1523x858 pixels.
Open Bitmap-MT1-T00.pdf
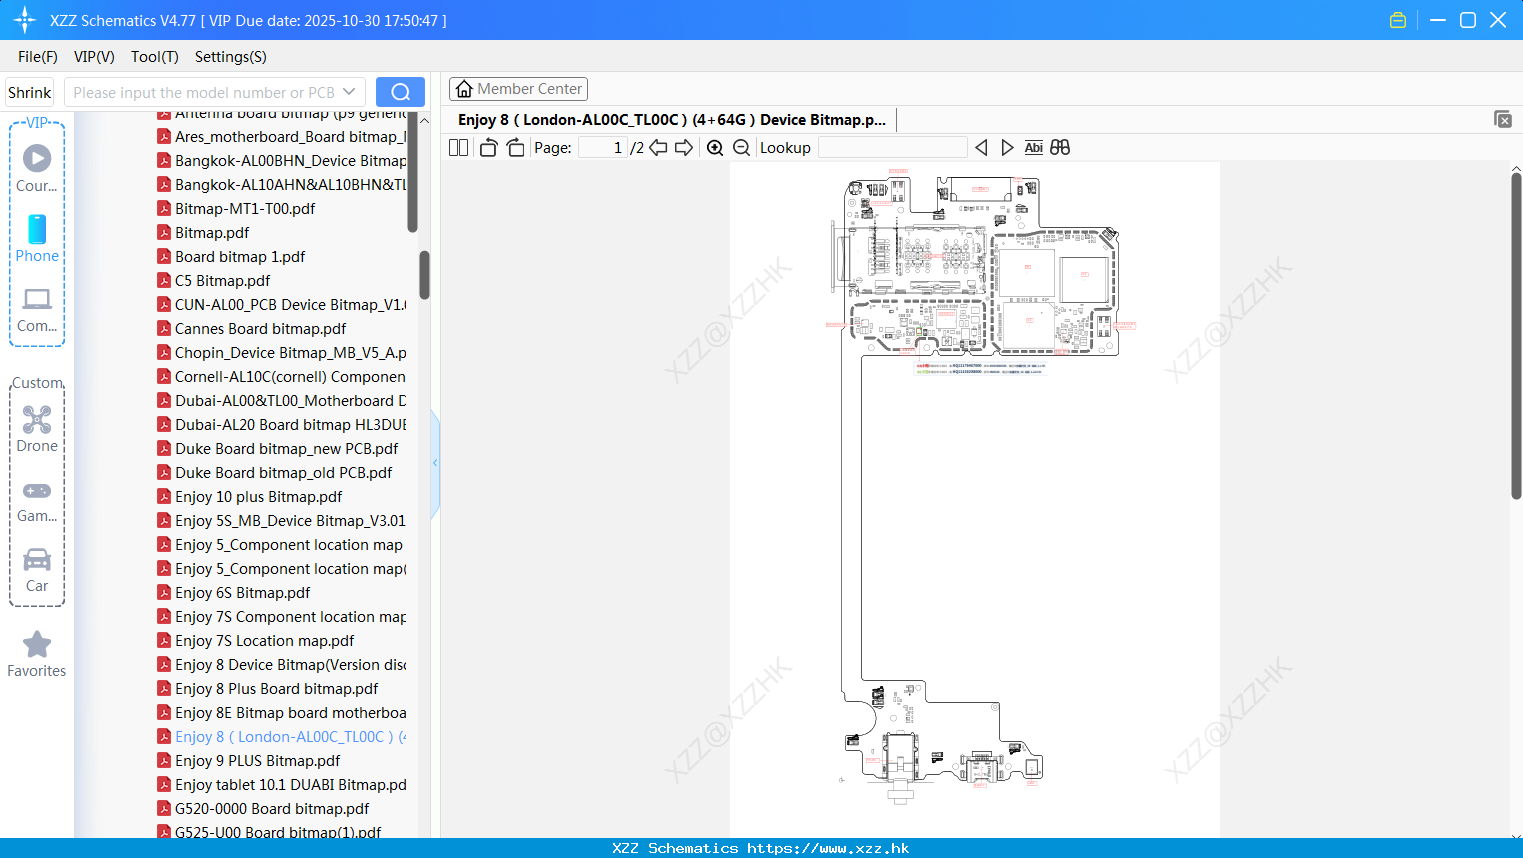point(236,209)
